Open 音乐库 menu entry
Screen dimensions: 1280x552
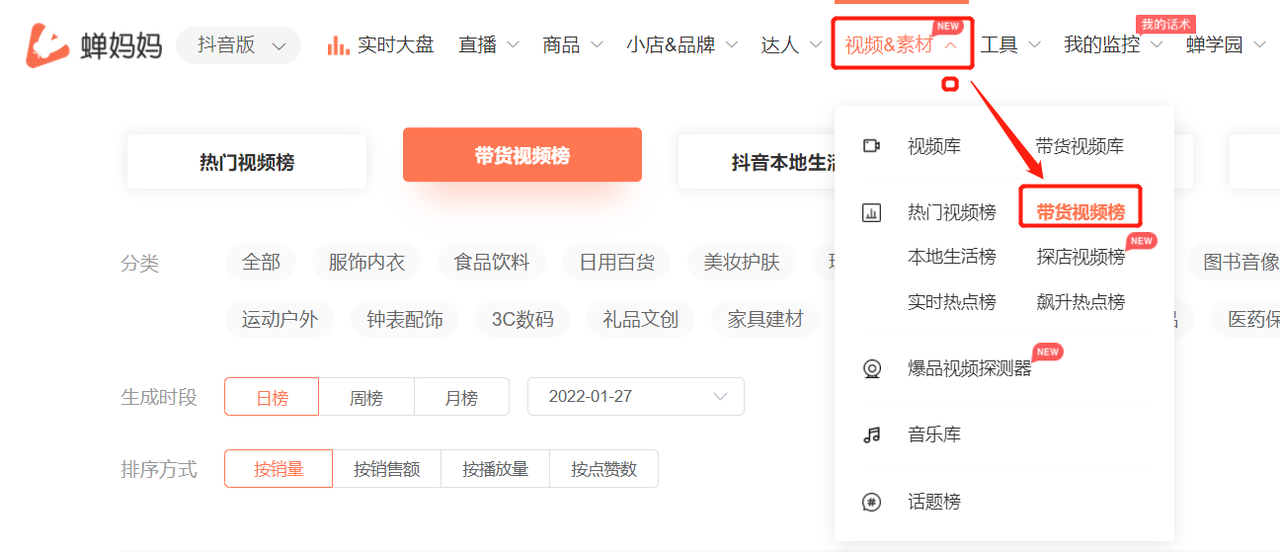tap(934, 435)
